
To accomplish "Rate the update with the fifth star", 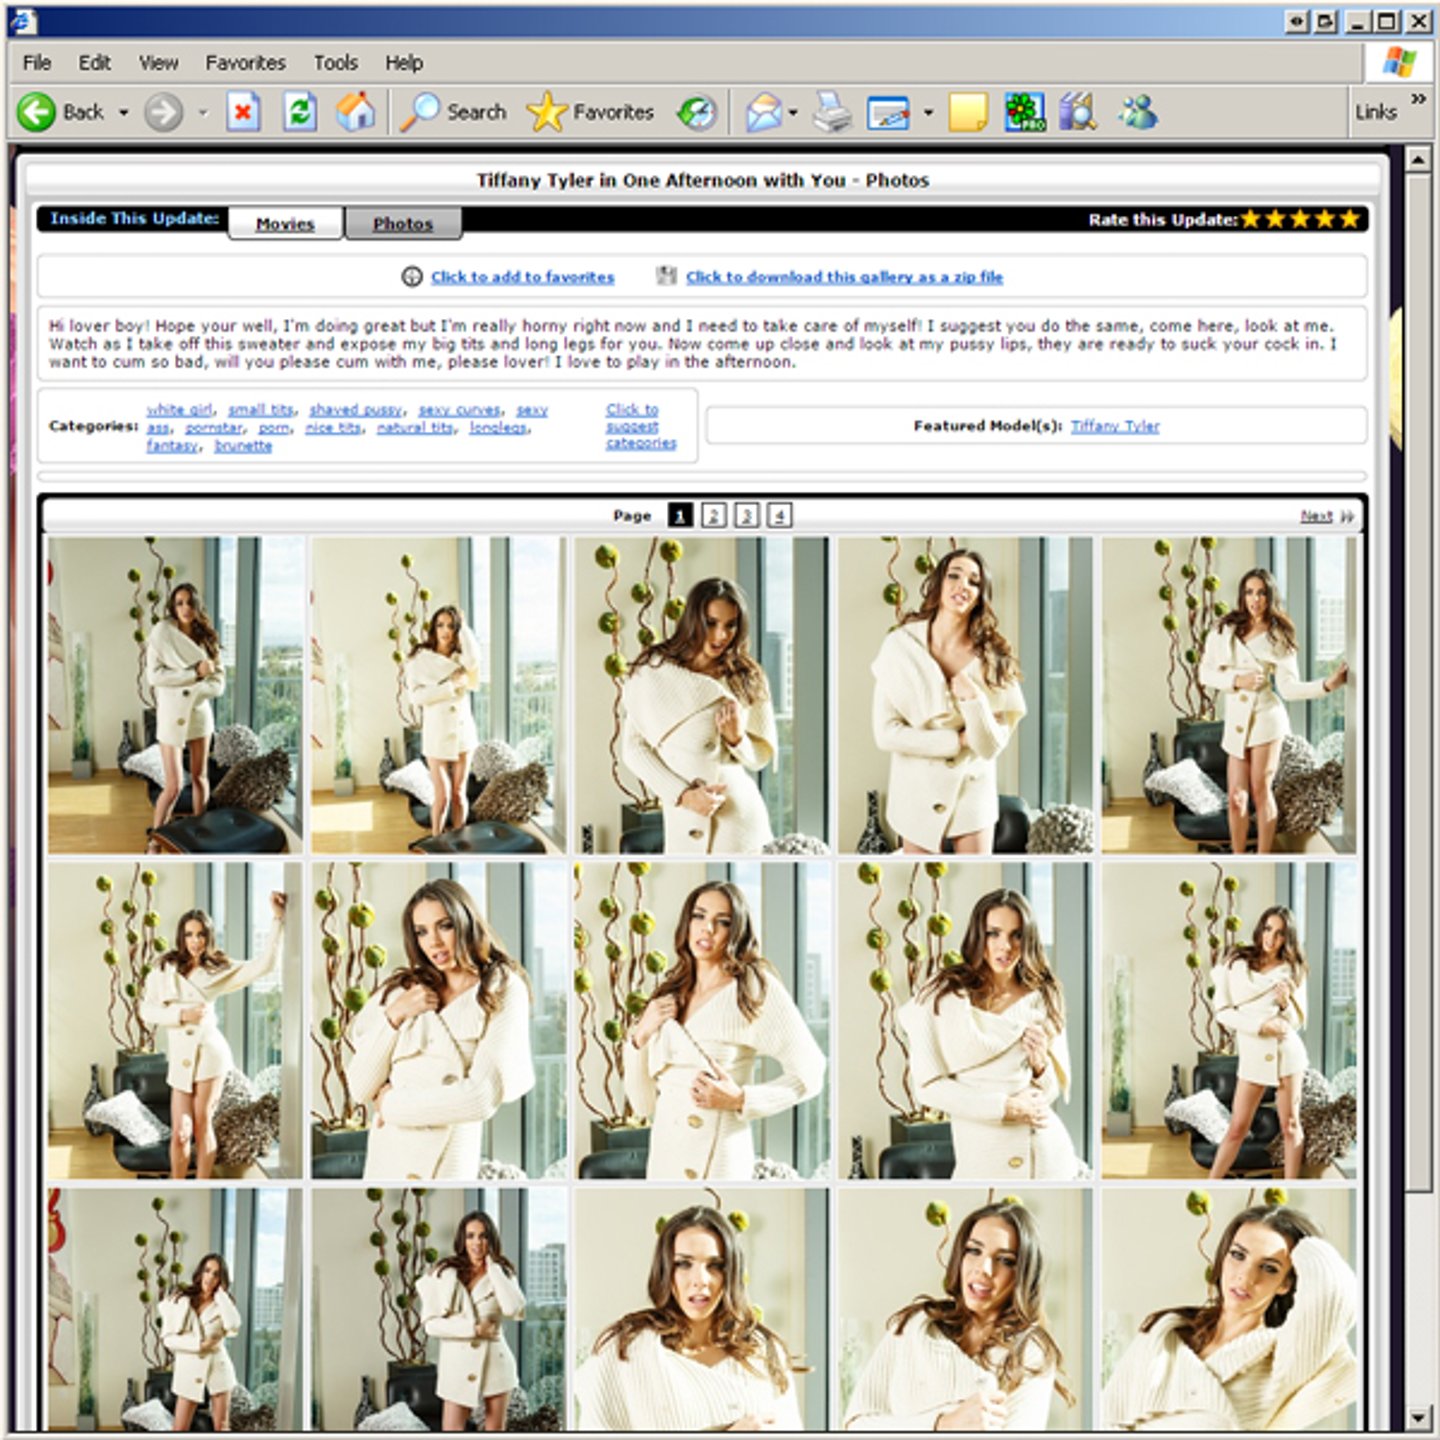I will point(1350,219).
